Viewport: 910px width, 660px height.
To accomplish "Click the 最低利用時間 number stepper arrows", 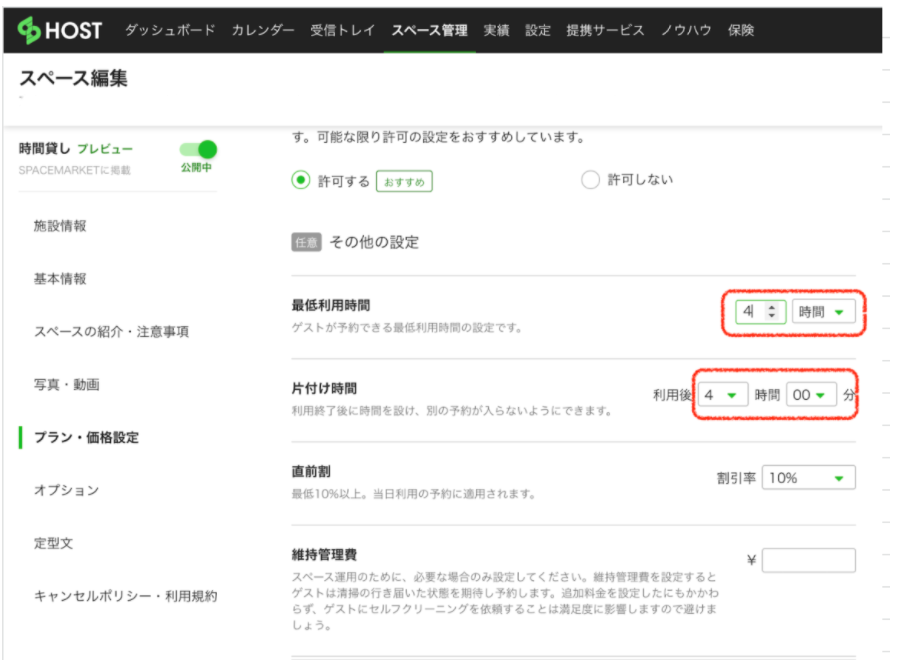I will [x=770, y=312].
